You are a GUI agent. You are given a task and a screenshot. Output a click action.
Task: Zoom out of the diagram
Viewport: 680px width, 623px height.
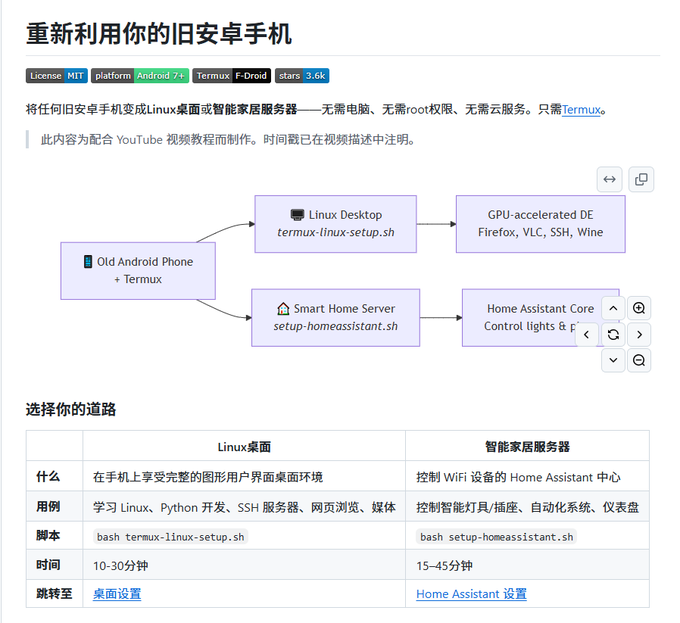[x=639, y=360]
